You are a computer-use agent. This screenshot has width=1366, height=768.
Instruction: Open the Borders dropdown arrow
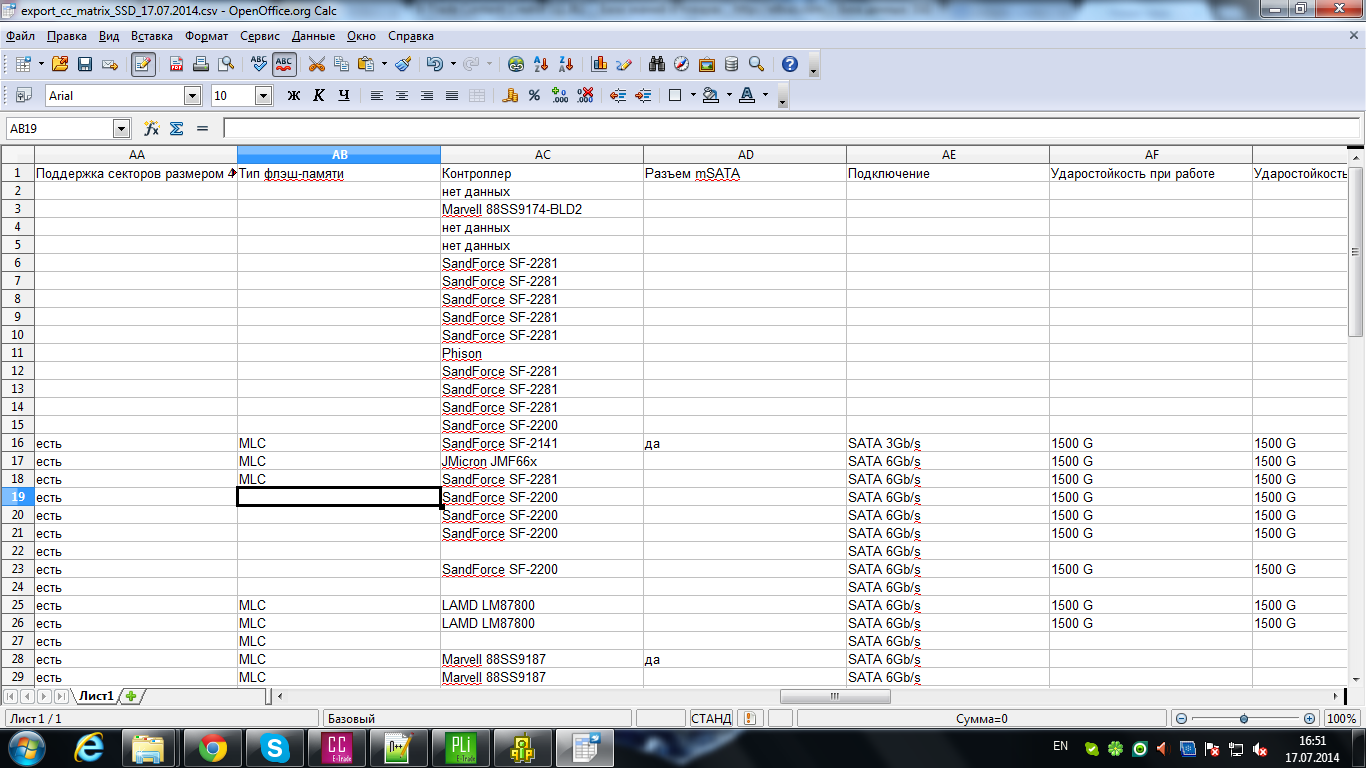[x=692, y=96]
